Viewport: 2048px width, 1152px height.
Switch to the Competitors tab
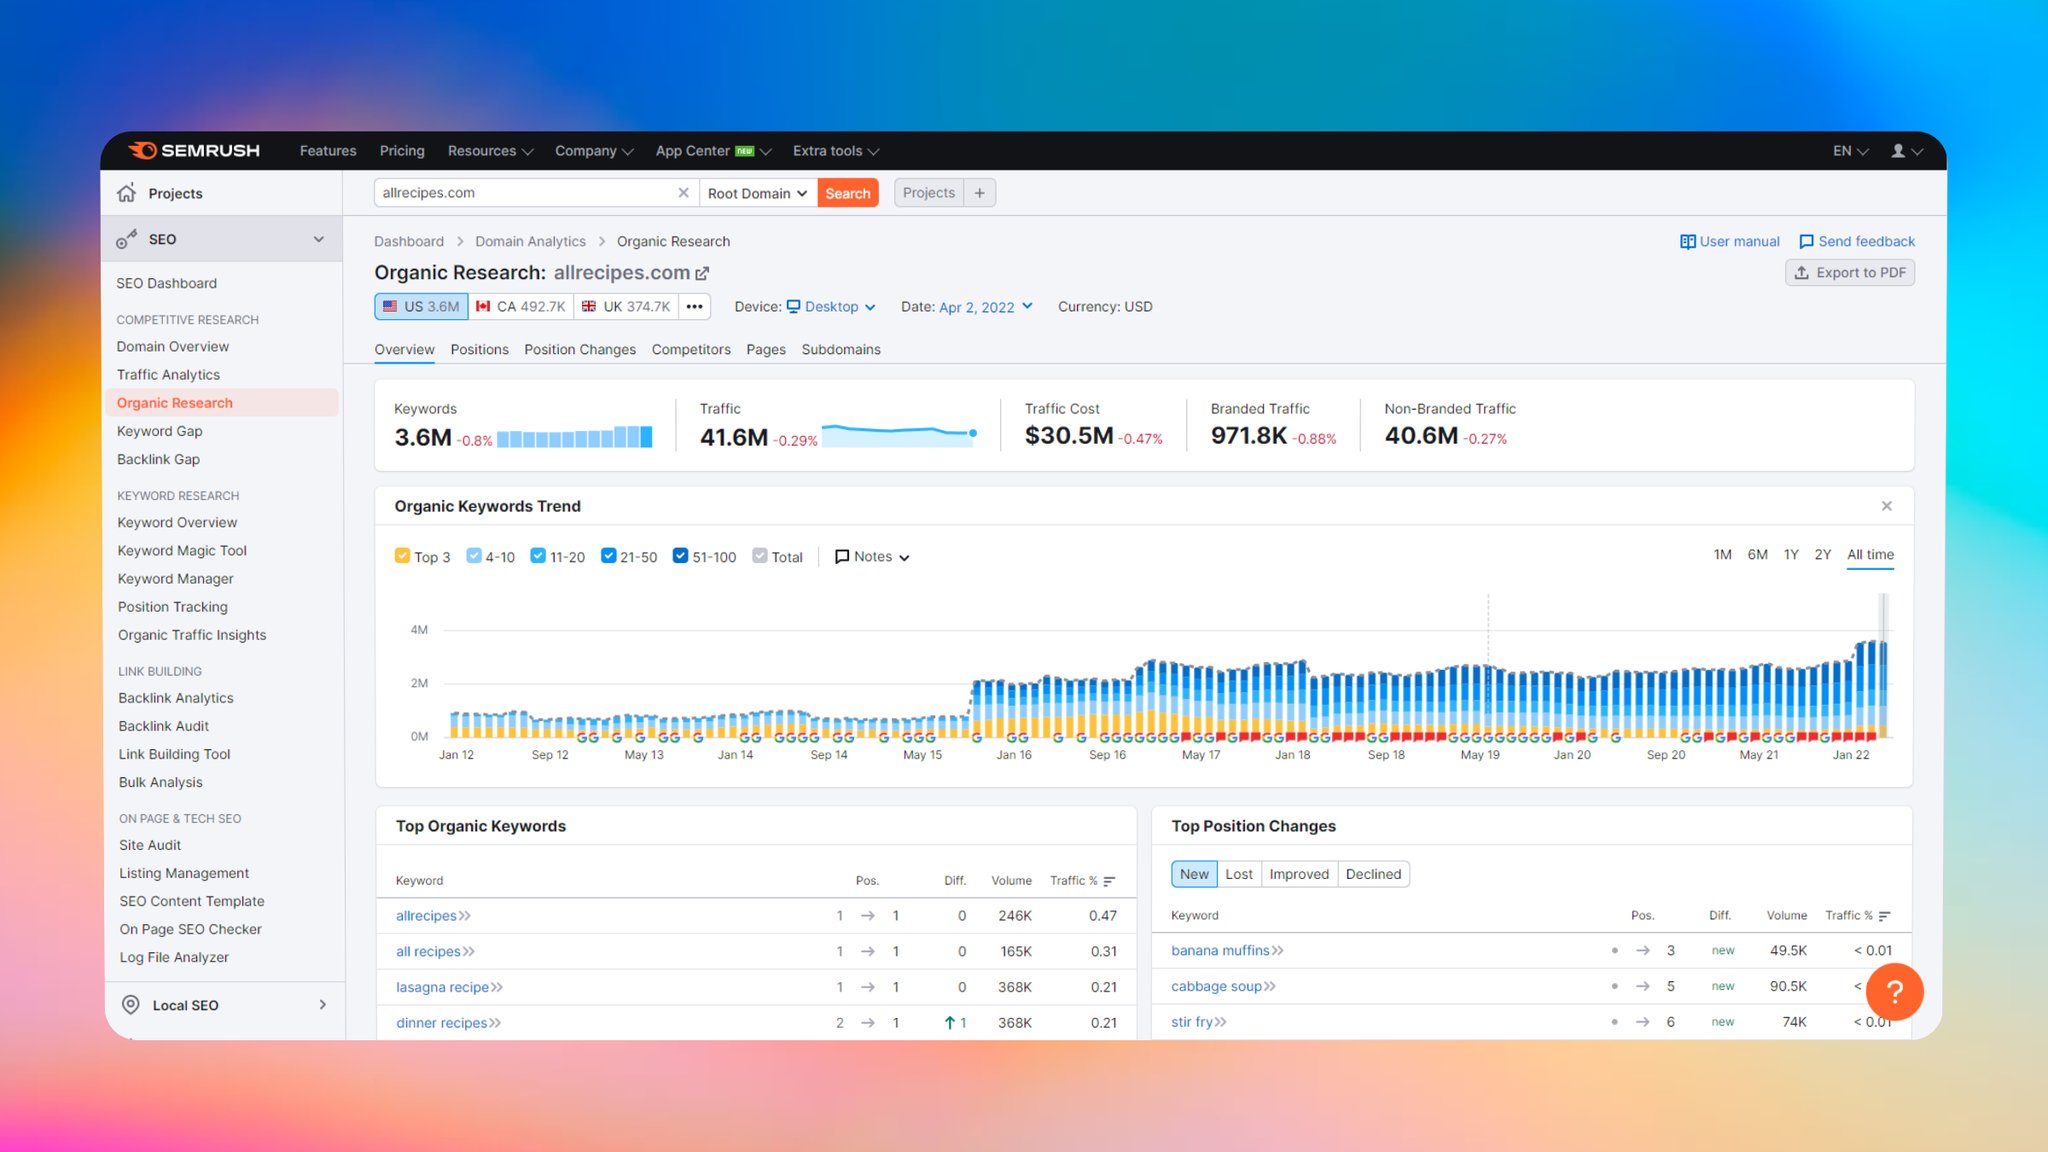coord(691,349)
